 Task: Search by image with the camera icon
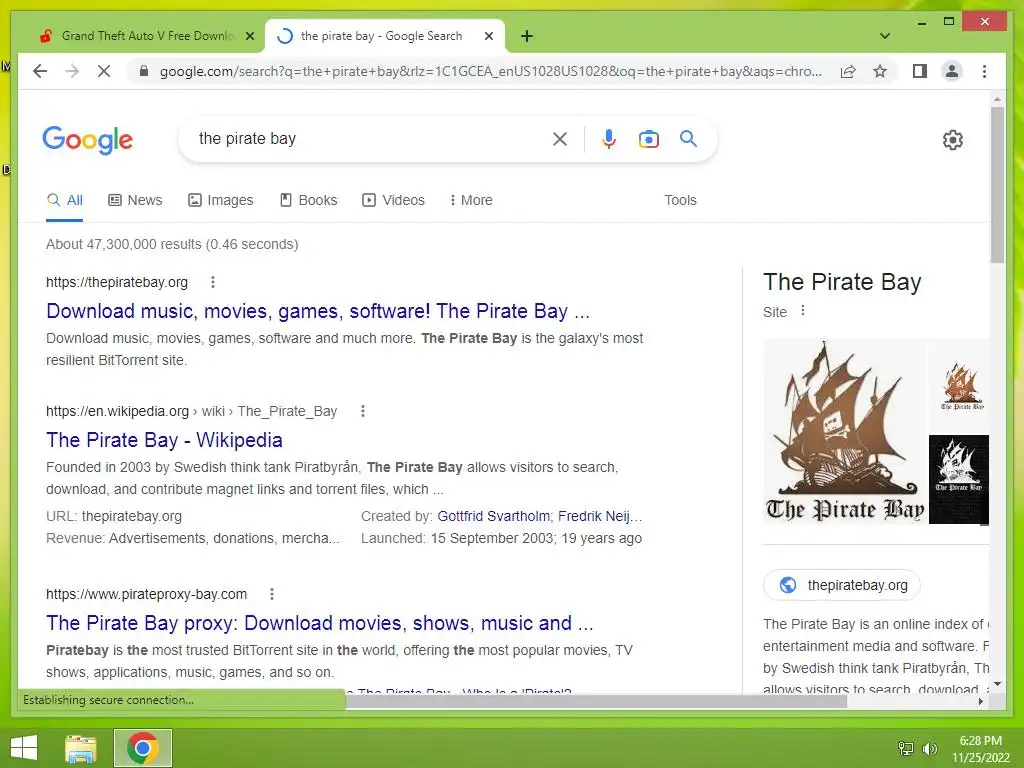(x=648, y=139)
